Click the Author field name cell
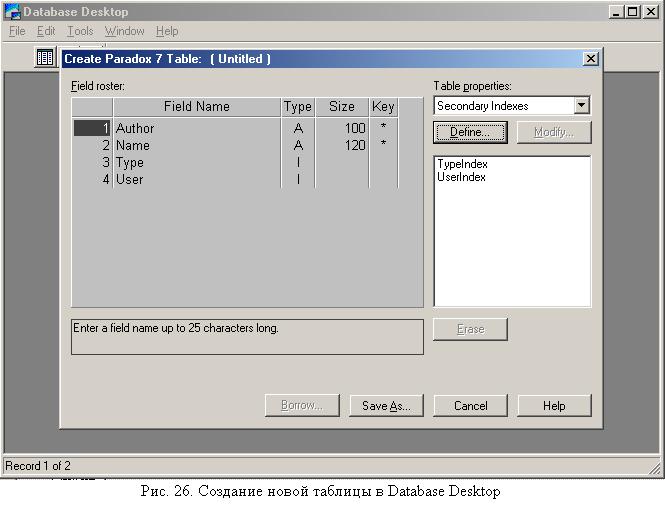The width and height of the screenshot is (665, 513). click(197, 128)
